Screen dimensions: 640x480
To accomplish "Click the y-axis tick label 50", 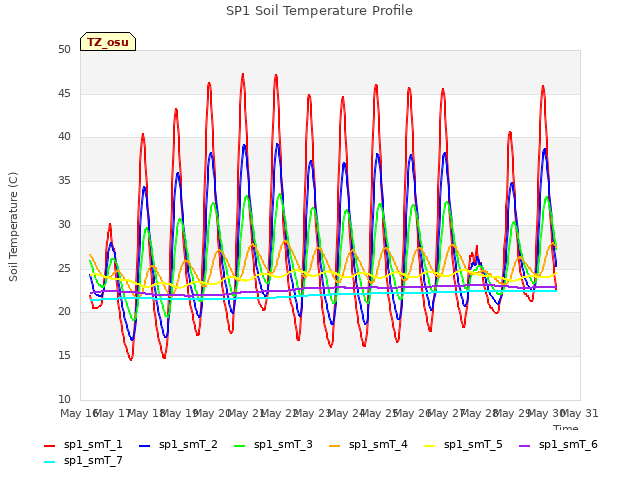I will click(x=64, y=50).
